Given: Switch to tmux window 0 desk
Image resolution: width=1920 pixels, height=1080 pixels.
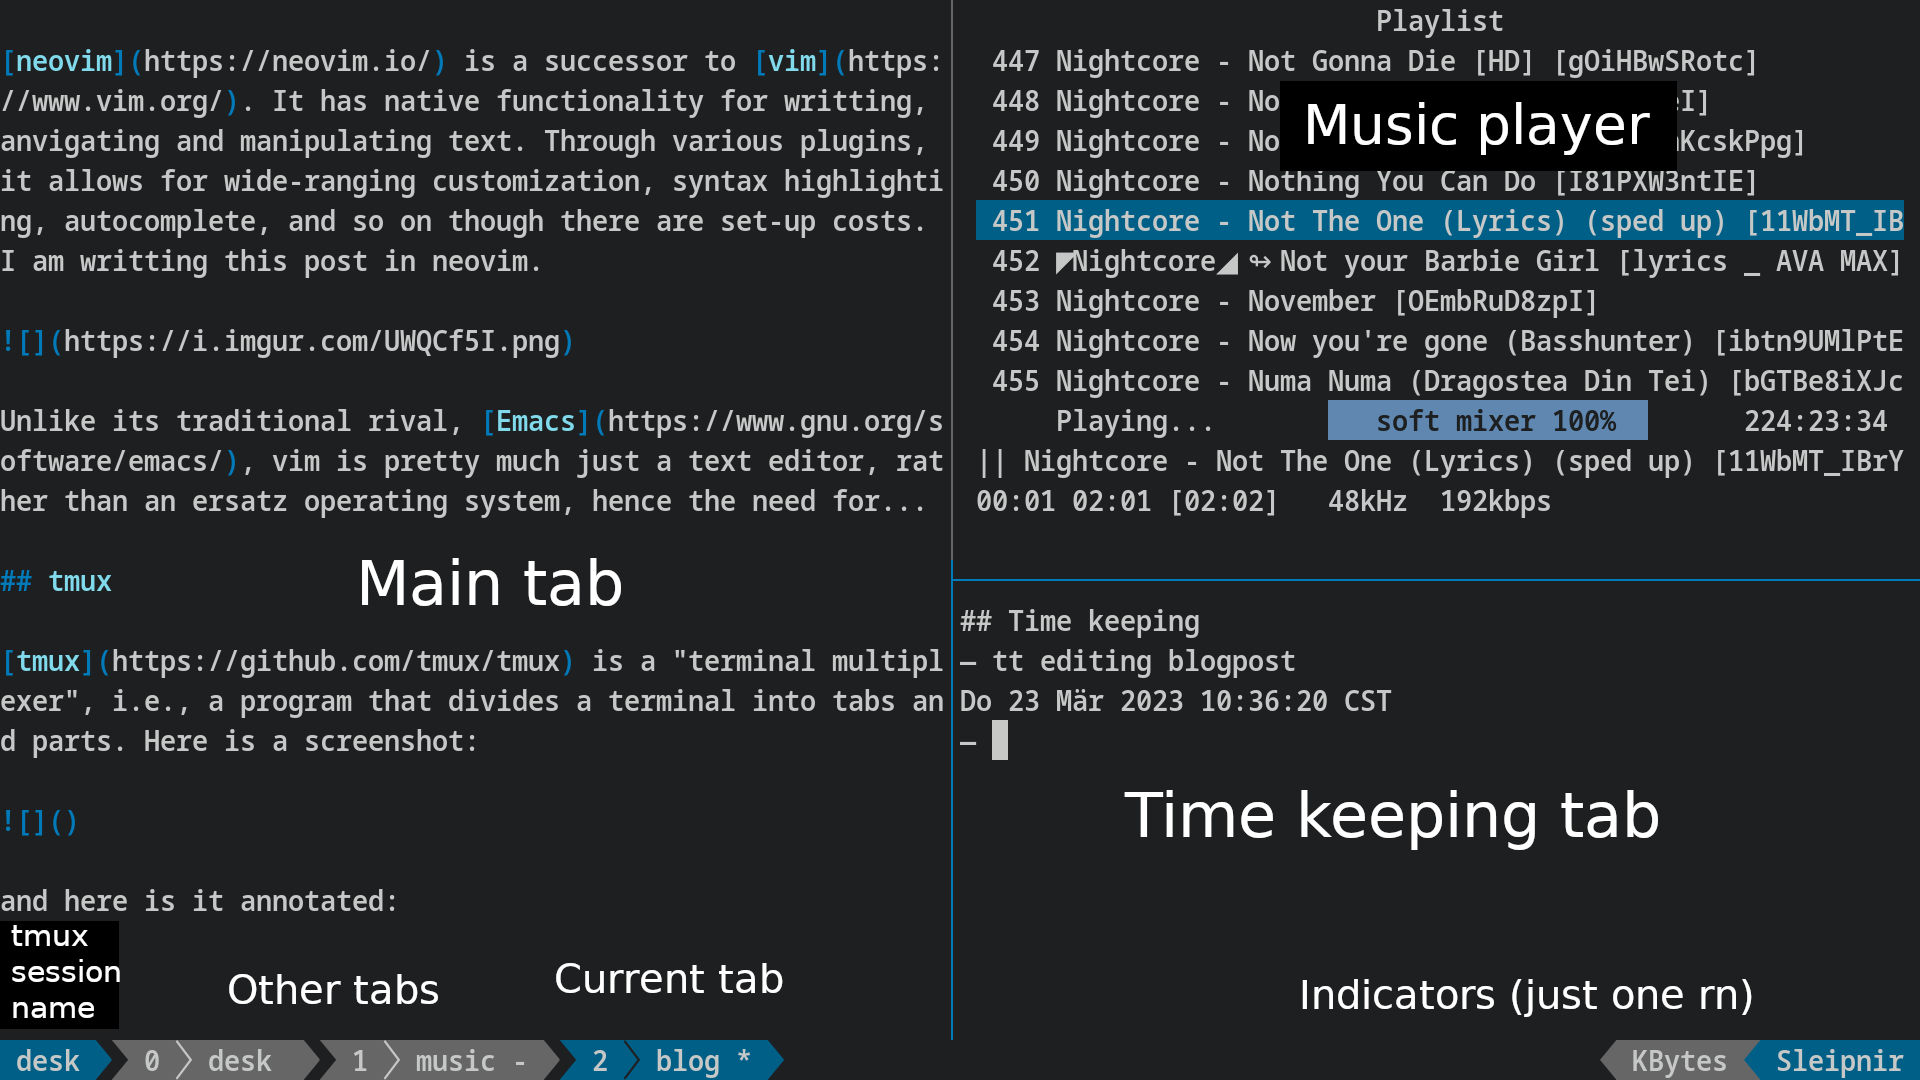Looking at the screenshot, I should point(209,1060).
